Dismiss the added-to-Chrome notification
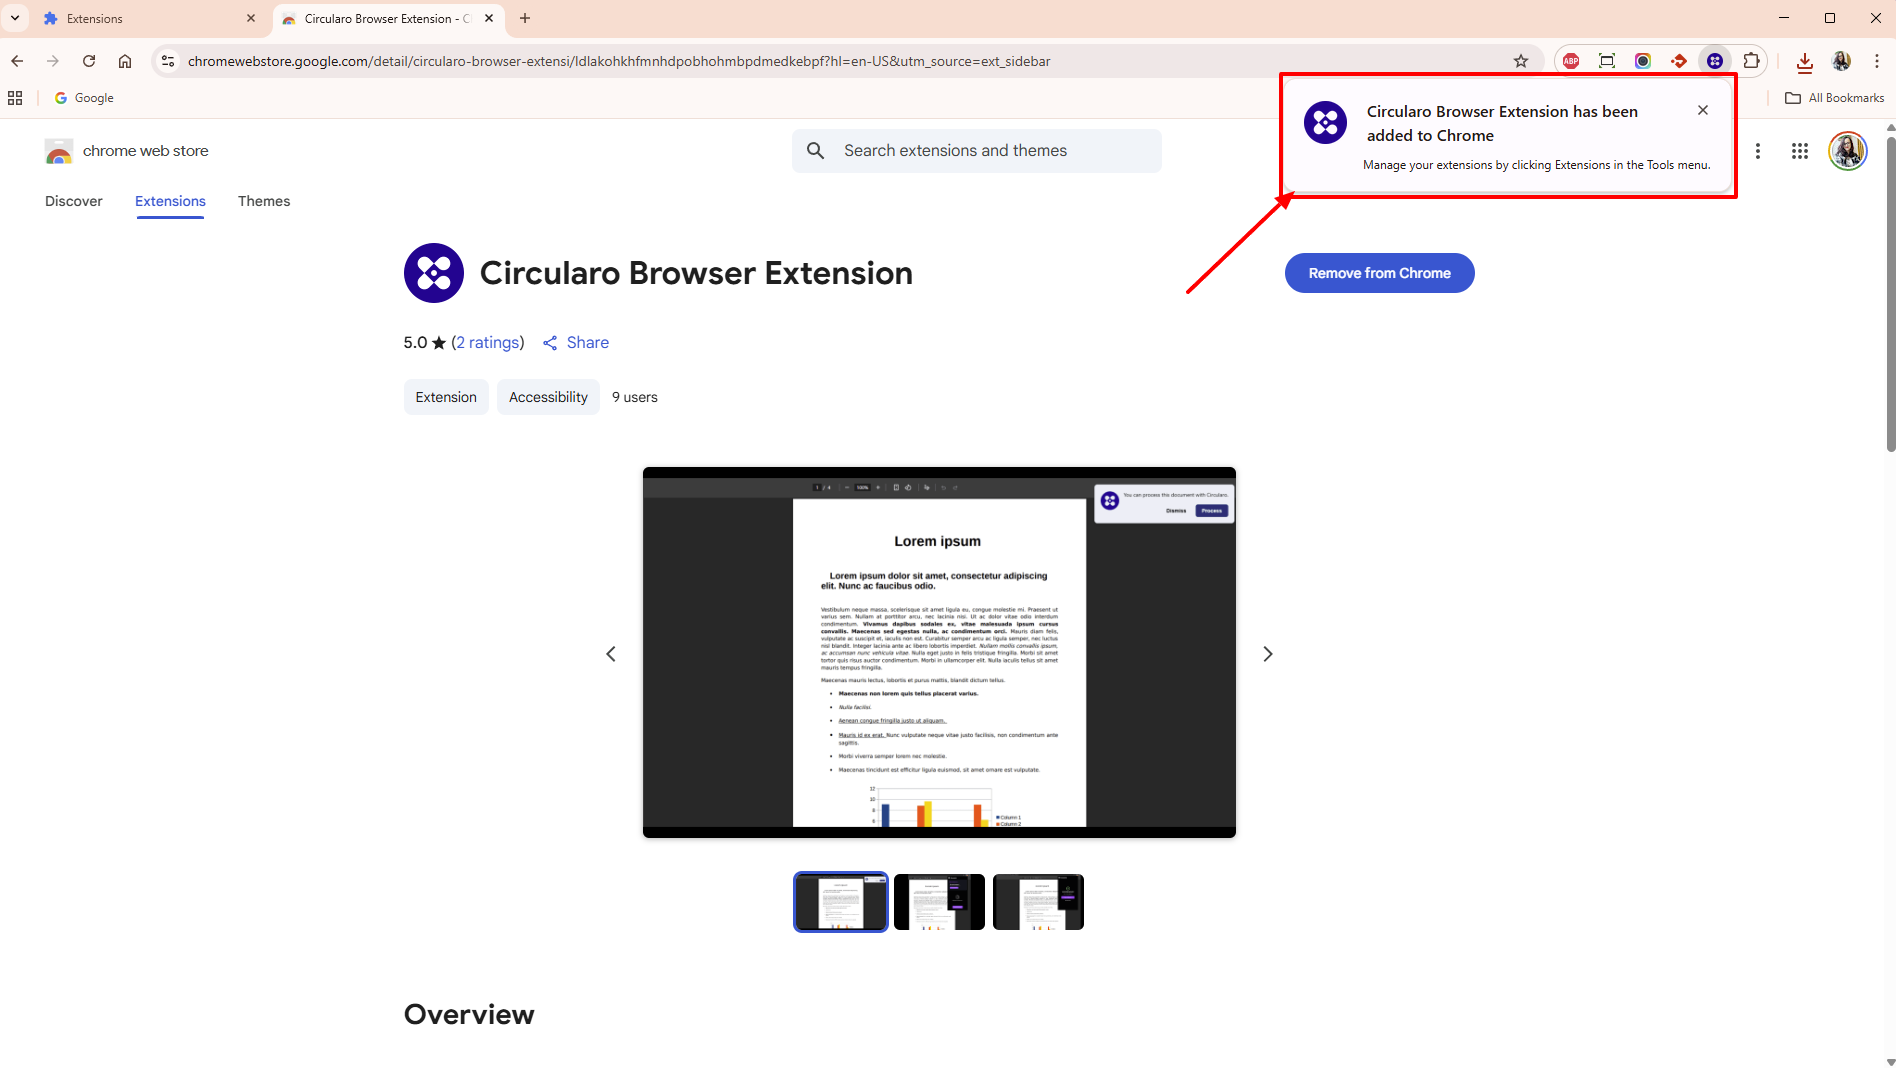1896x1068 pixels. click(1702, 110)
